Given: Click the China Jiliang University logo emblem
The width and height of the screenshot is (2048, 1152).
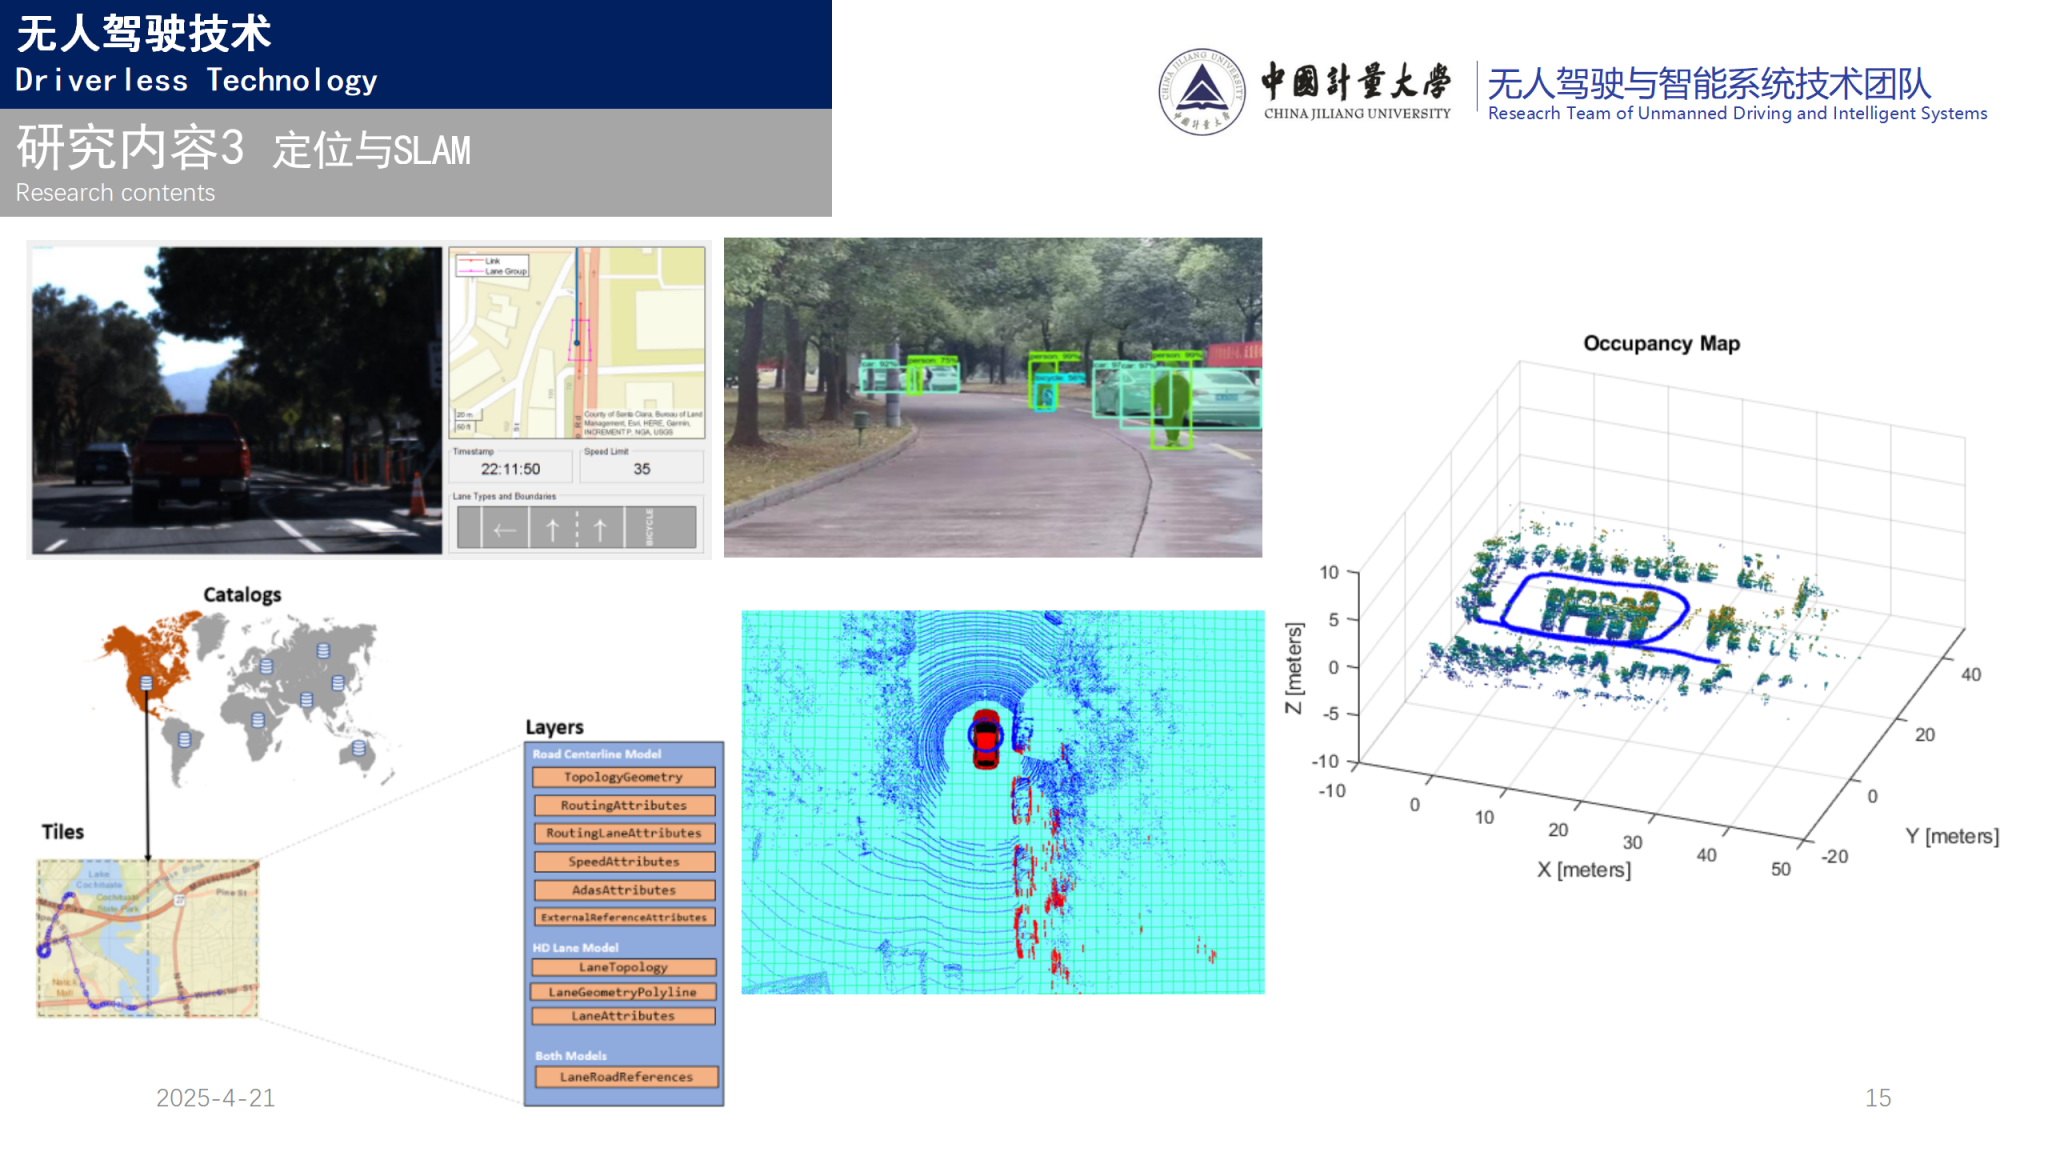Looking at the screenshot, I should point(1201,92).
